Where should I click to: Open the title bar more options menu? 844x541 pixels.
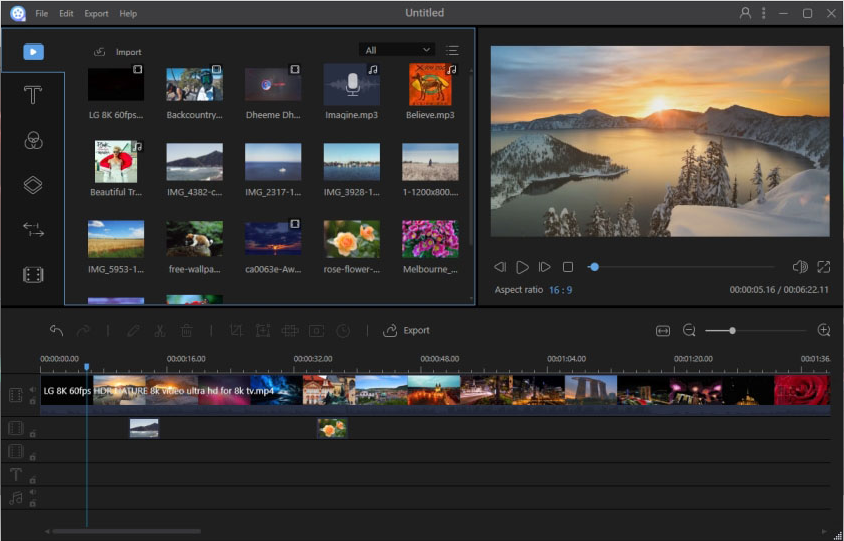coord(764,13)
